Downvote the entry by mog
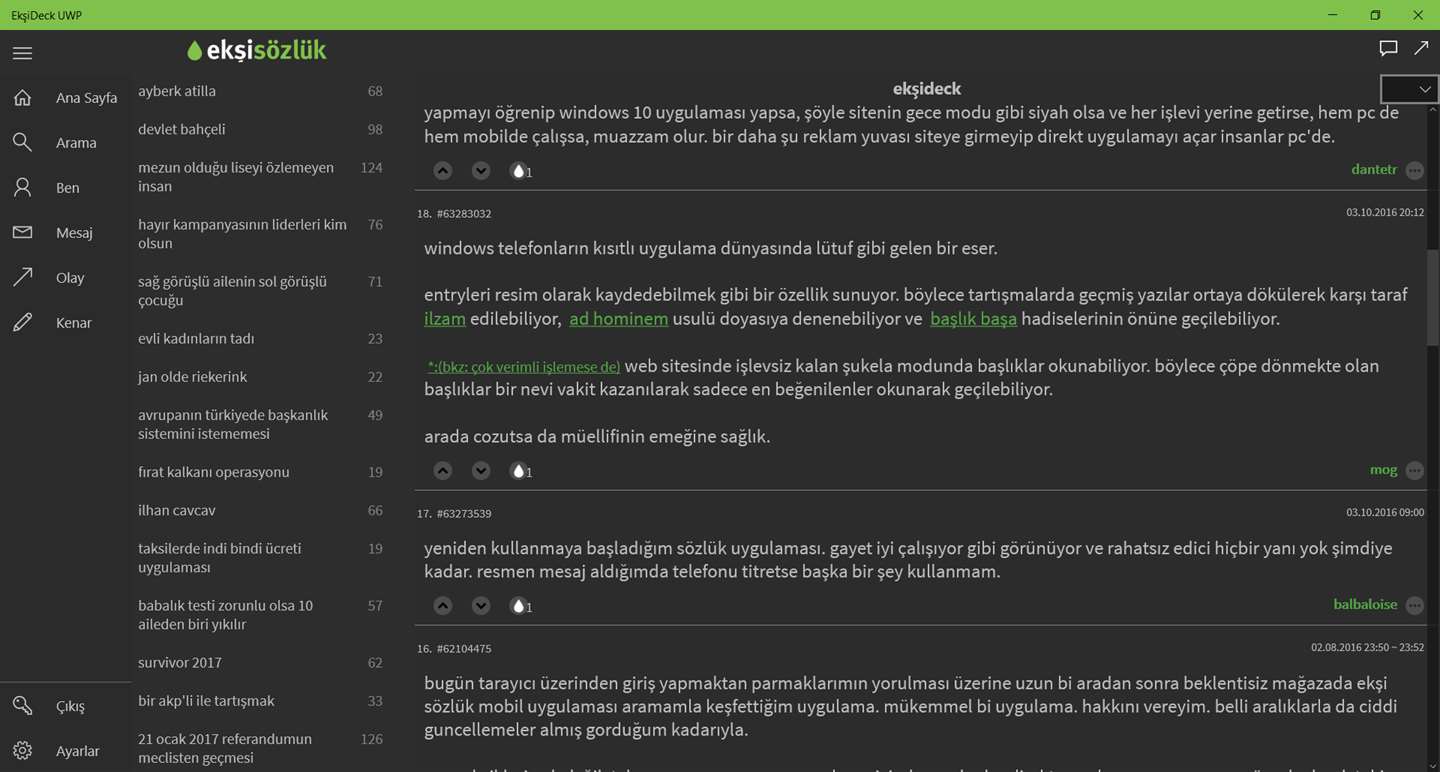 (481, 470)
